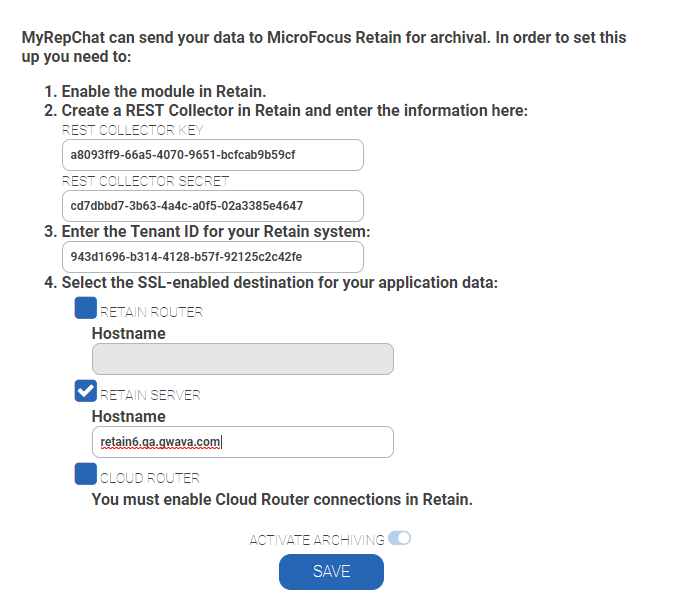Click the REST Collector Key input field

(x=212, y=155)
